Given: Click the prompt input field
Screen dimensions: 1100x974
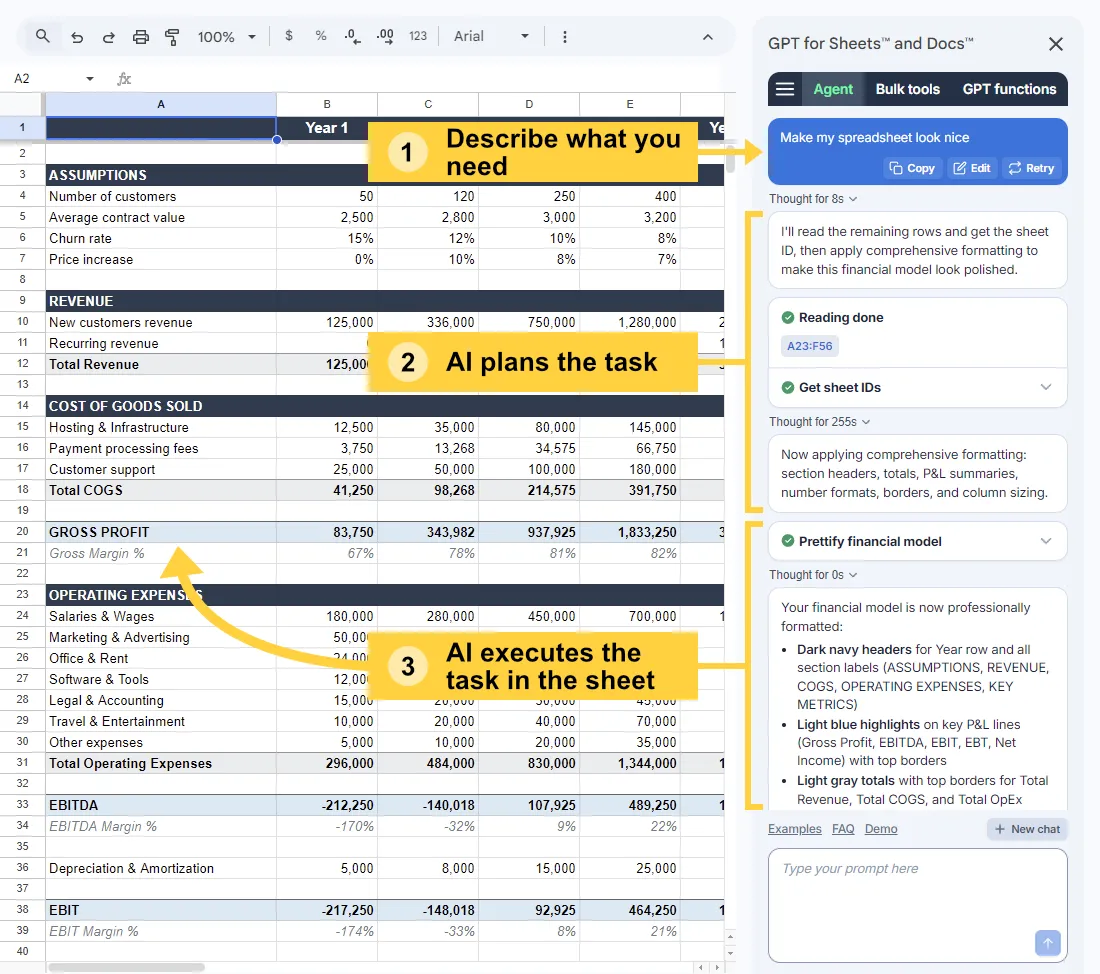Looking at the screenshot, I should click(x=917, y=900).
